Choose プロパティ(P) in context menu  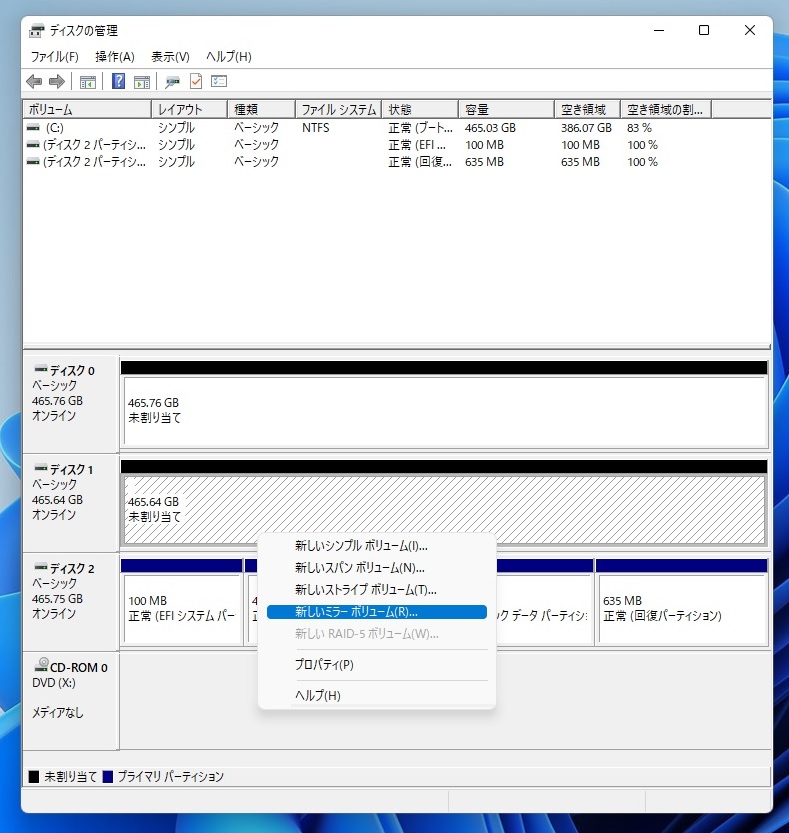click(377, 665)
